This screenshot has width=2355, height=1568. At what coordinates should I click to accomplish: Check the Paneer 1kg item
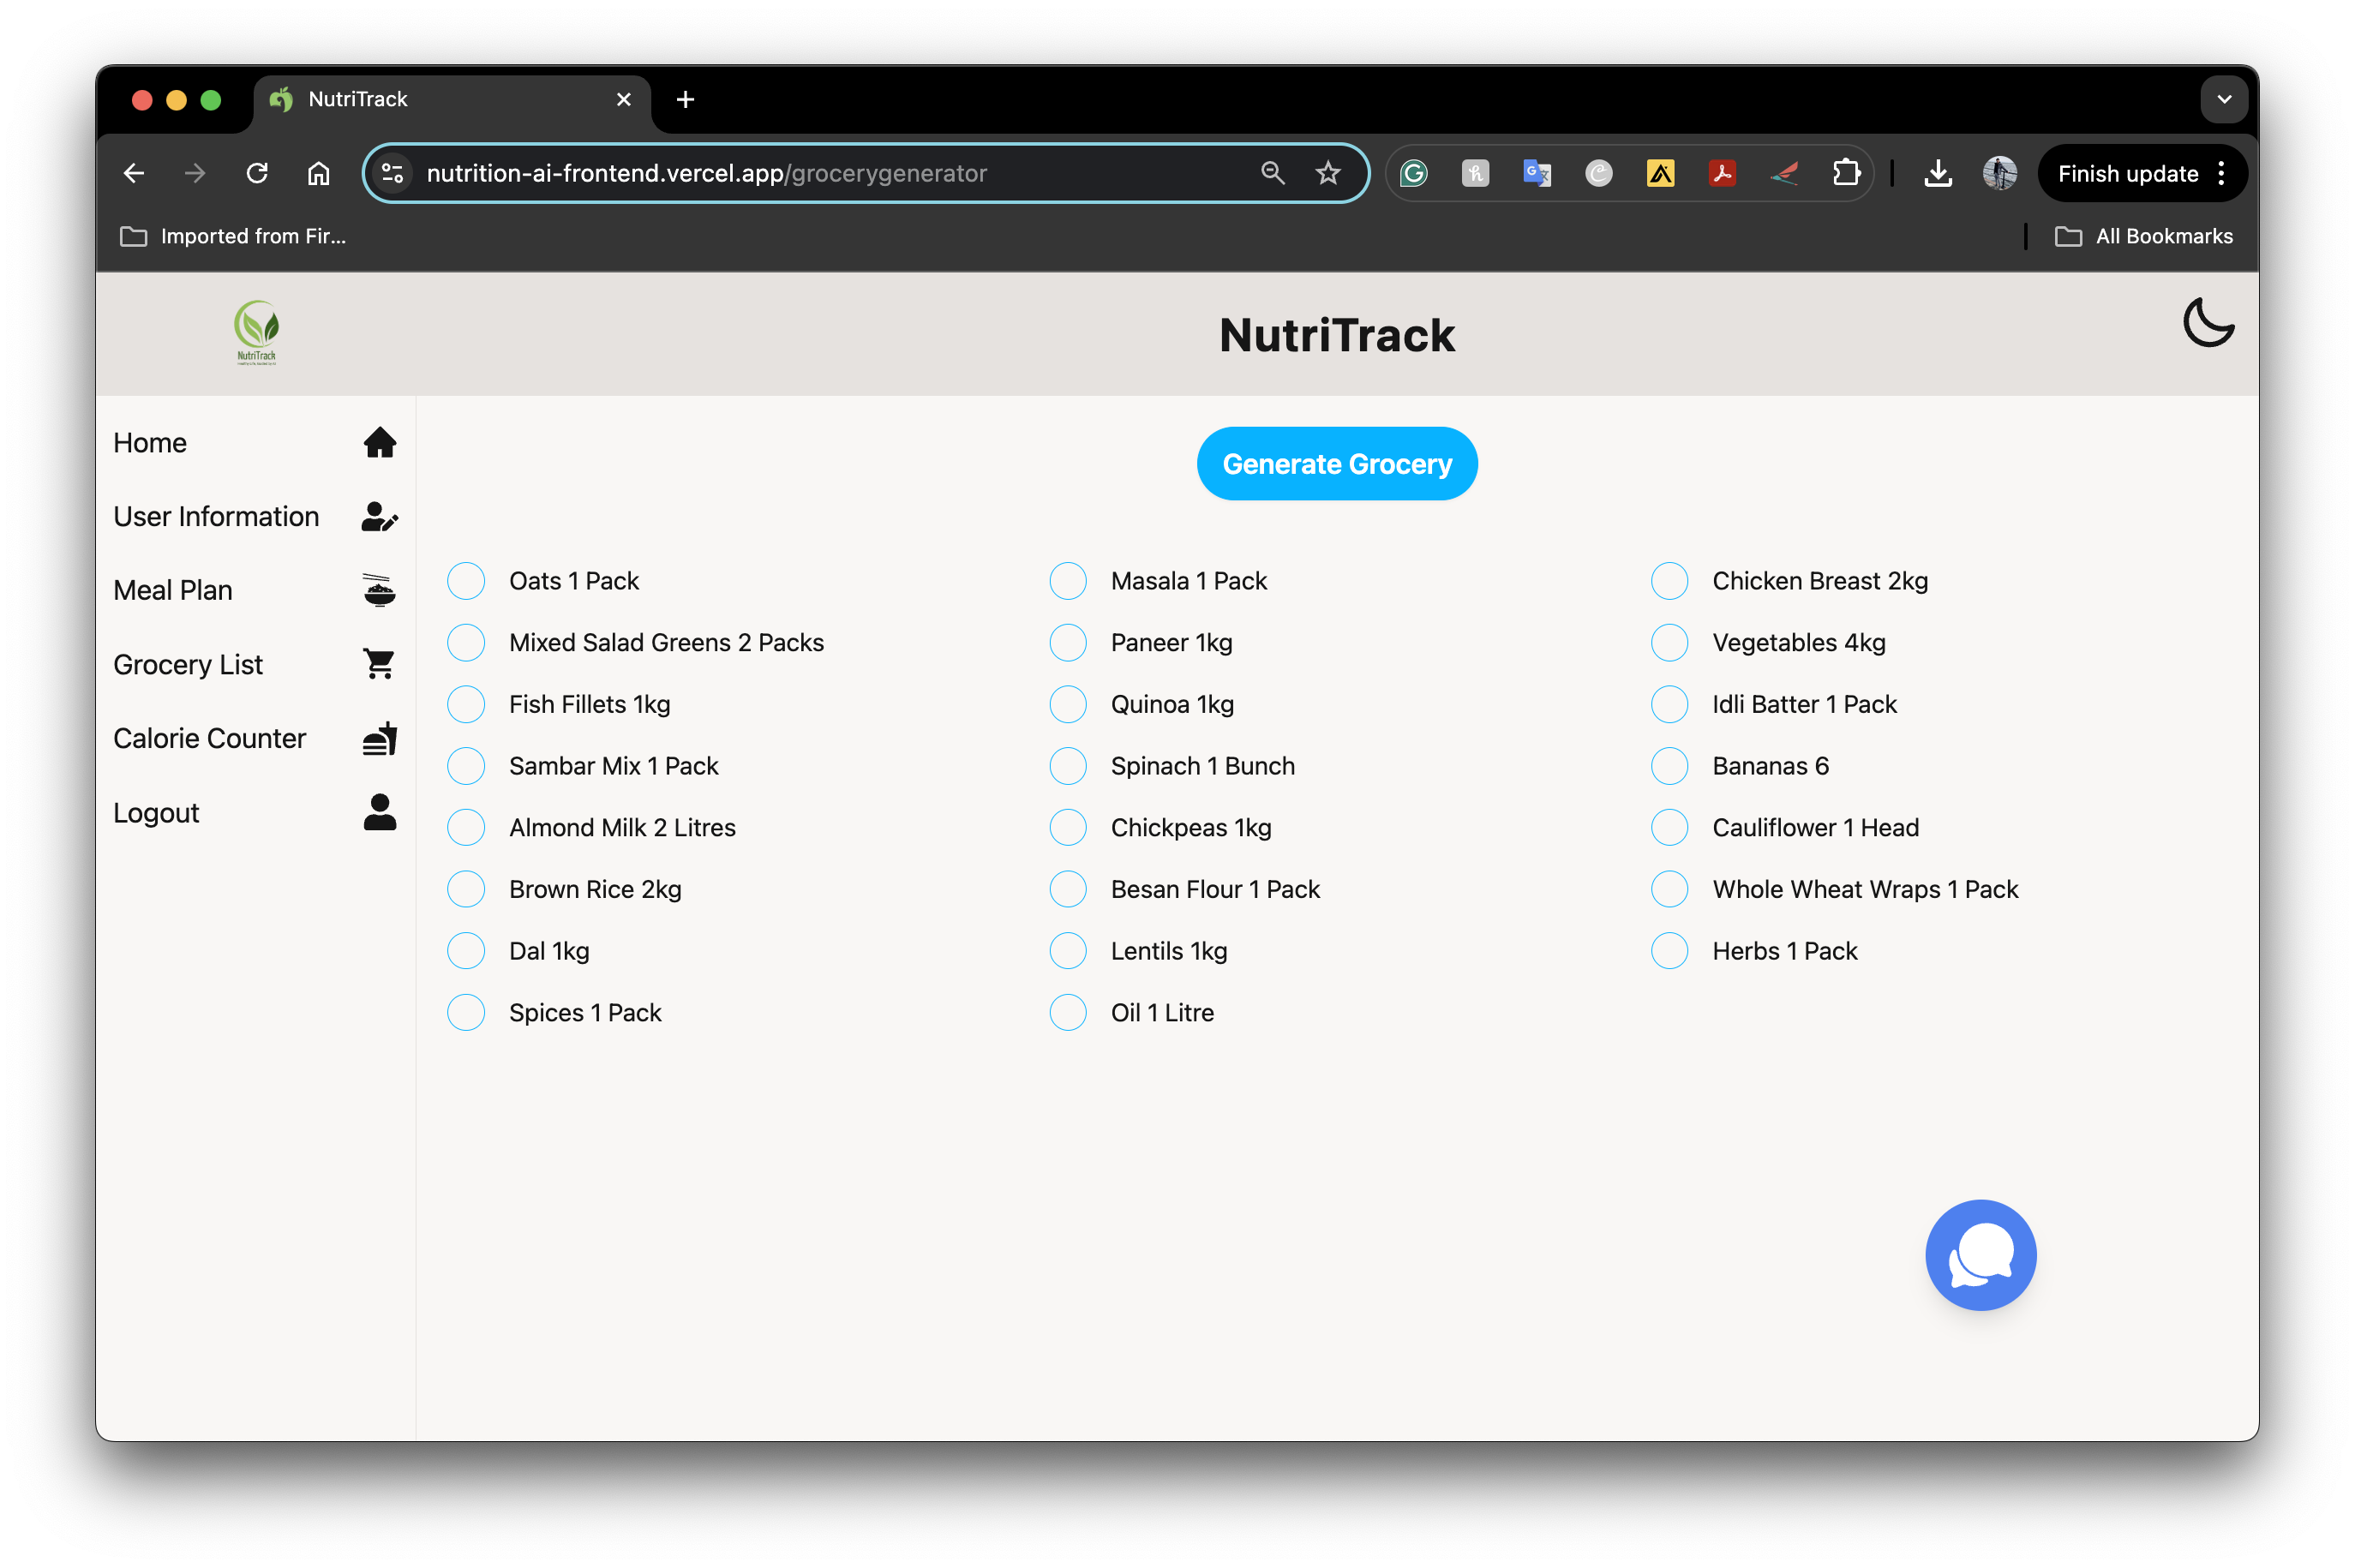pos(1067,642)
